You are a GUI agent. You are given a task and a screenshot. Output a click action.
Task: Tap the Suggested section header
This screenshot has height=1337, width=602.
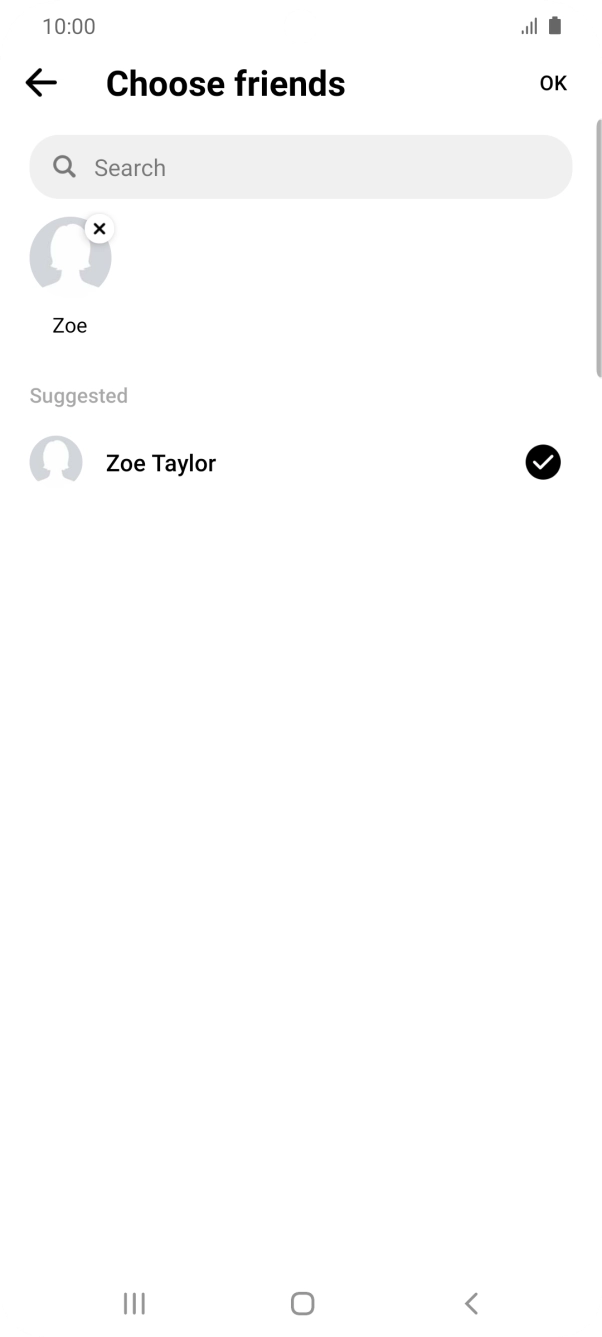click(x=79, y=396)
